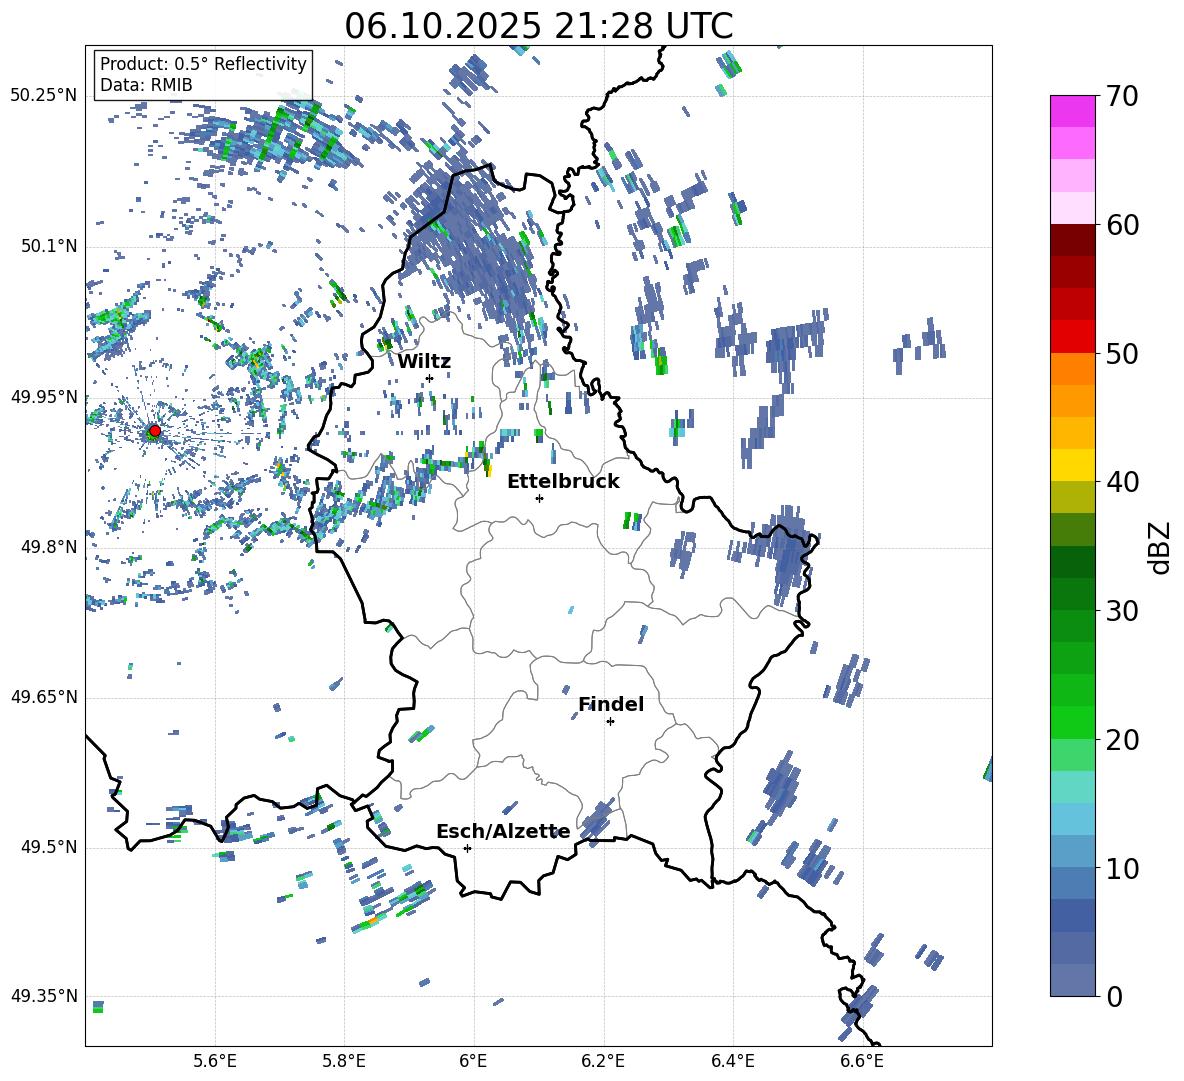Select the Ettelbruck city label
Image resolution: width=1184 pixels, height=1081 pixels.
pos(563,482)
